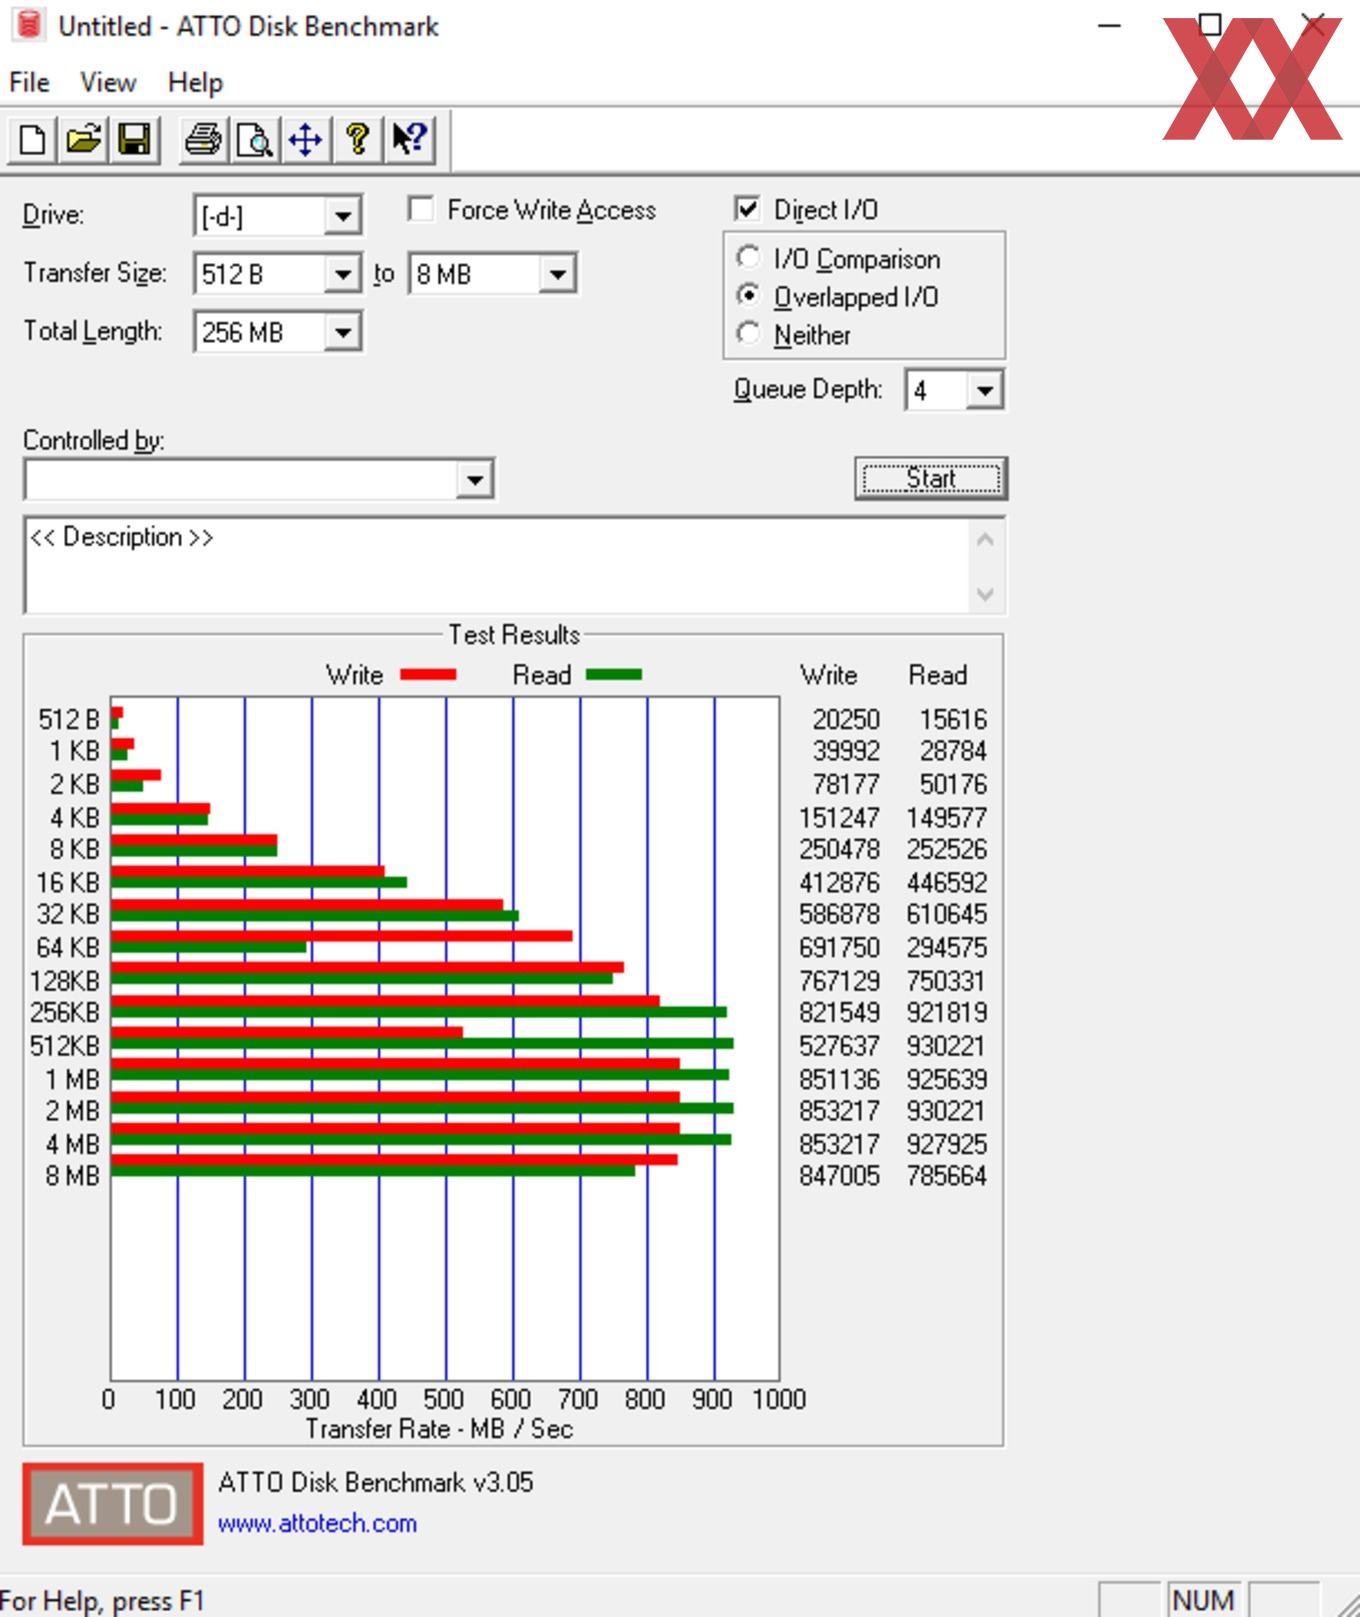
Task: Expand the Controlled by dropdown
Action: click(475, 480)
